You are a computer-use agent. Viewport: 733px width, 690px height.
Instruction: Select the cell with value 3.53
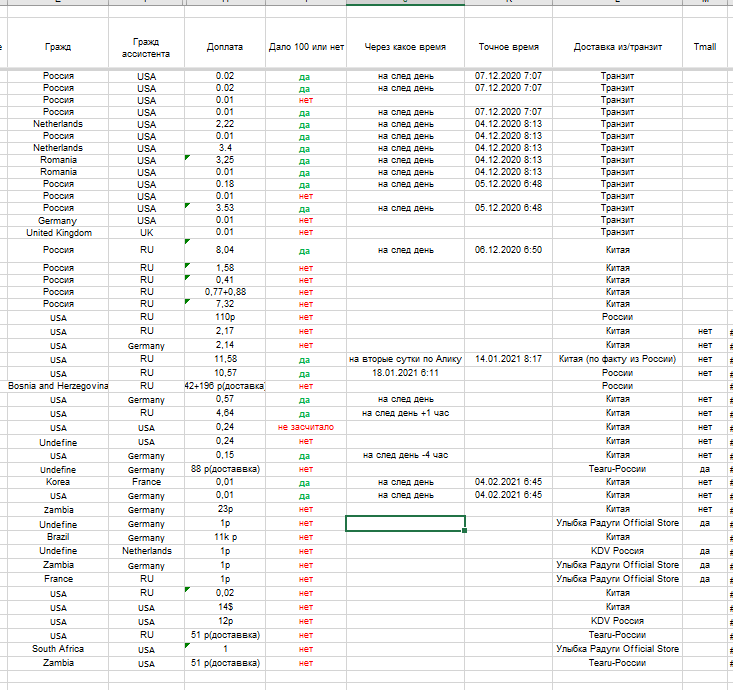tap(225, 208)
